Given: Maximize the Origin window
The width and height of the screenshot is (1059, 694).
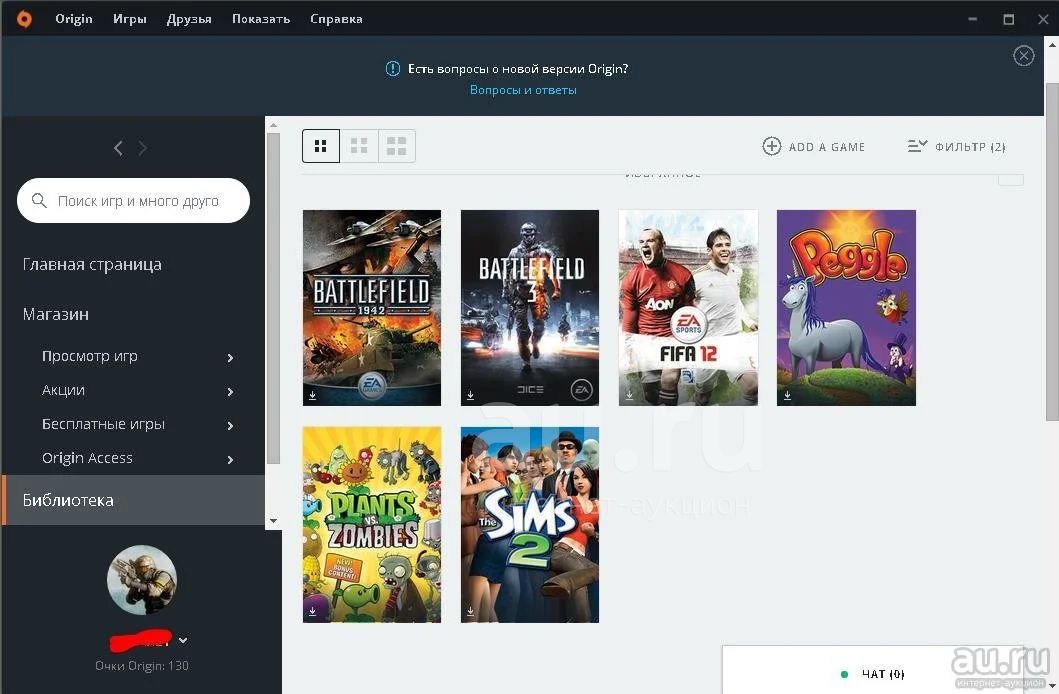Looking at the screenshot, I should 1008,19.
